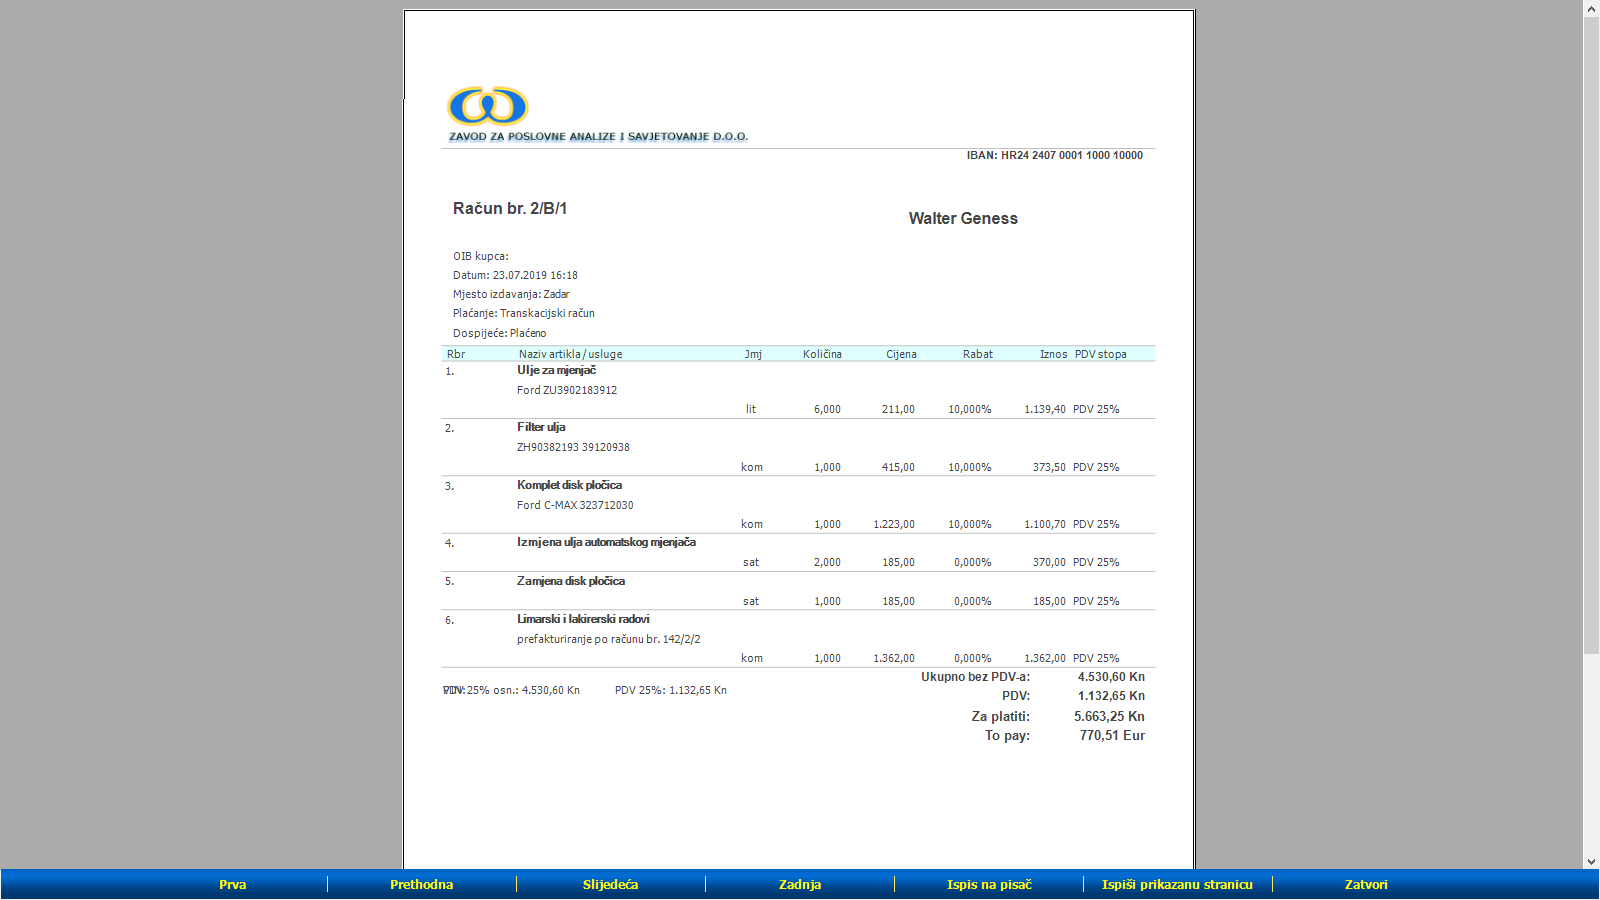Screen dimensions: 1600x900
Task: Go to first page with Prva
Action: click(x=232, y=884)
